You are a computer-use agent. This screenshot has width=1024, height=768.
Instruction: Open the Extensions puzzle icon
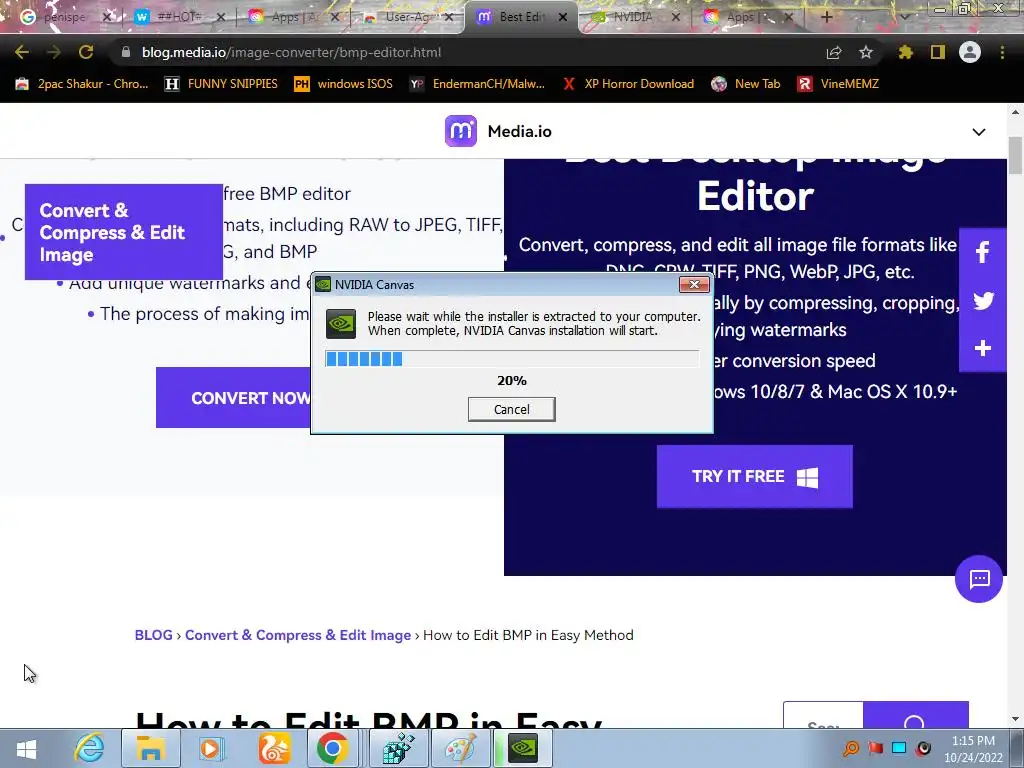click(x=905, y=52)
